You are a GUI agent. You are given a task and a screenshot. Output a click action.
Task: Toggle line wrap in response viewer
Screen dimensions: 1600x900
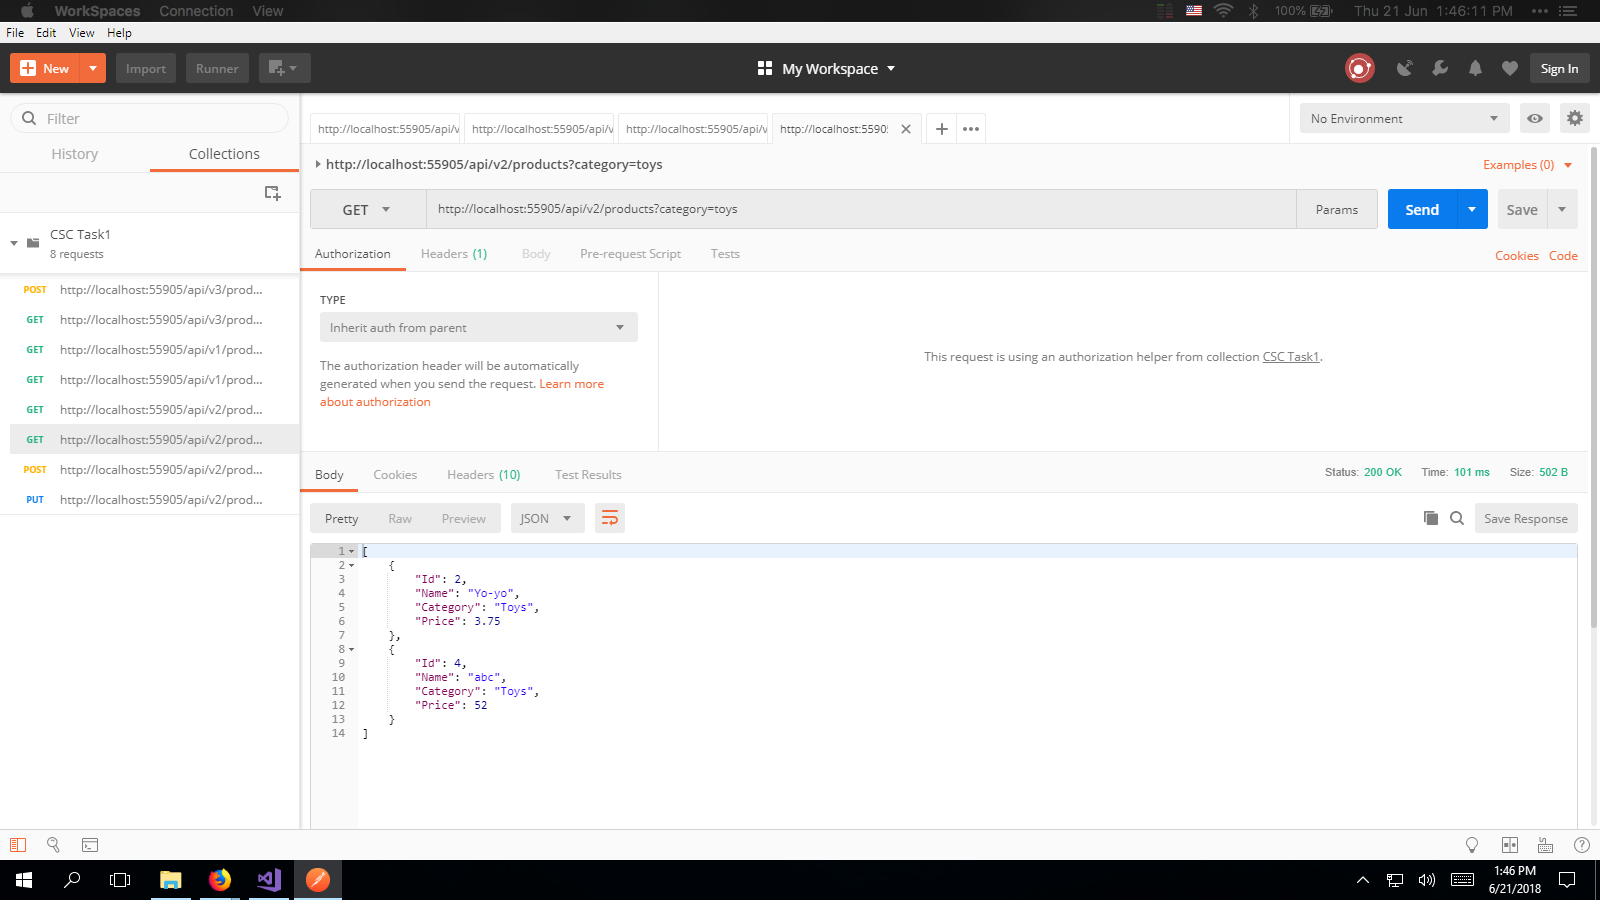click(x=610, y=518)
